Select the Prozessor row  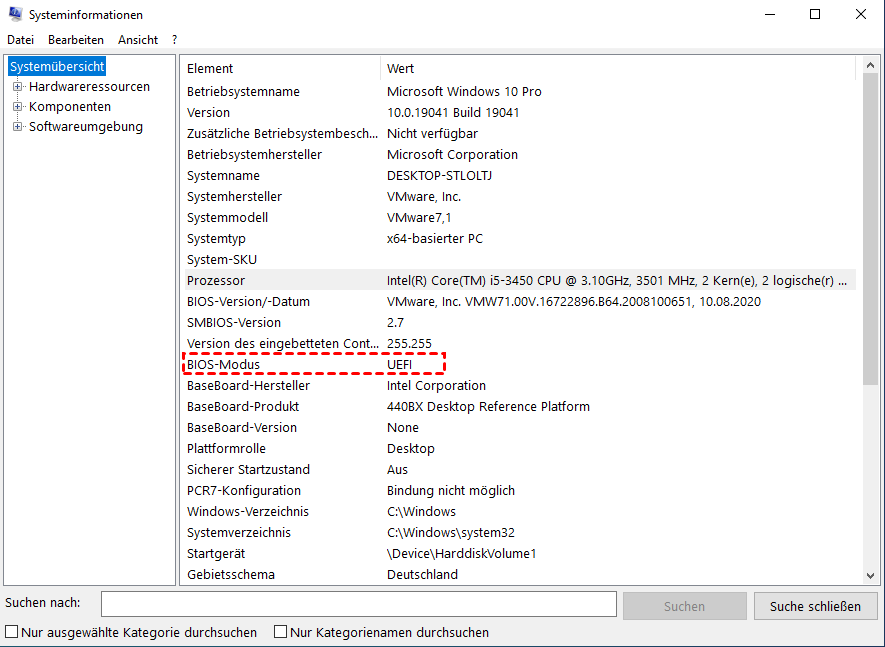(520, 281)
